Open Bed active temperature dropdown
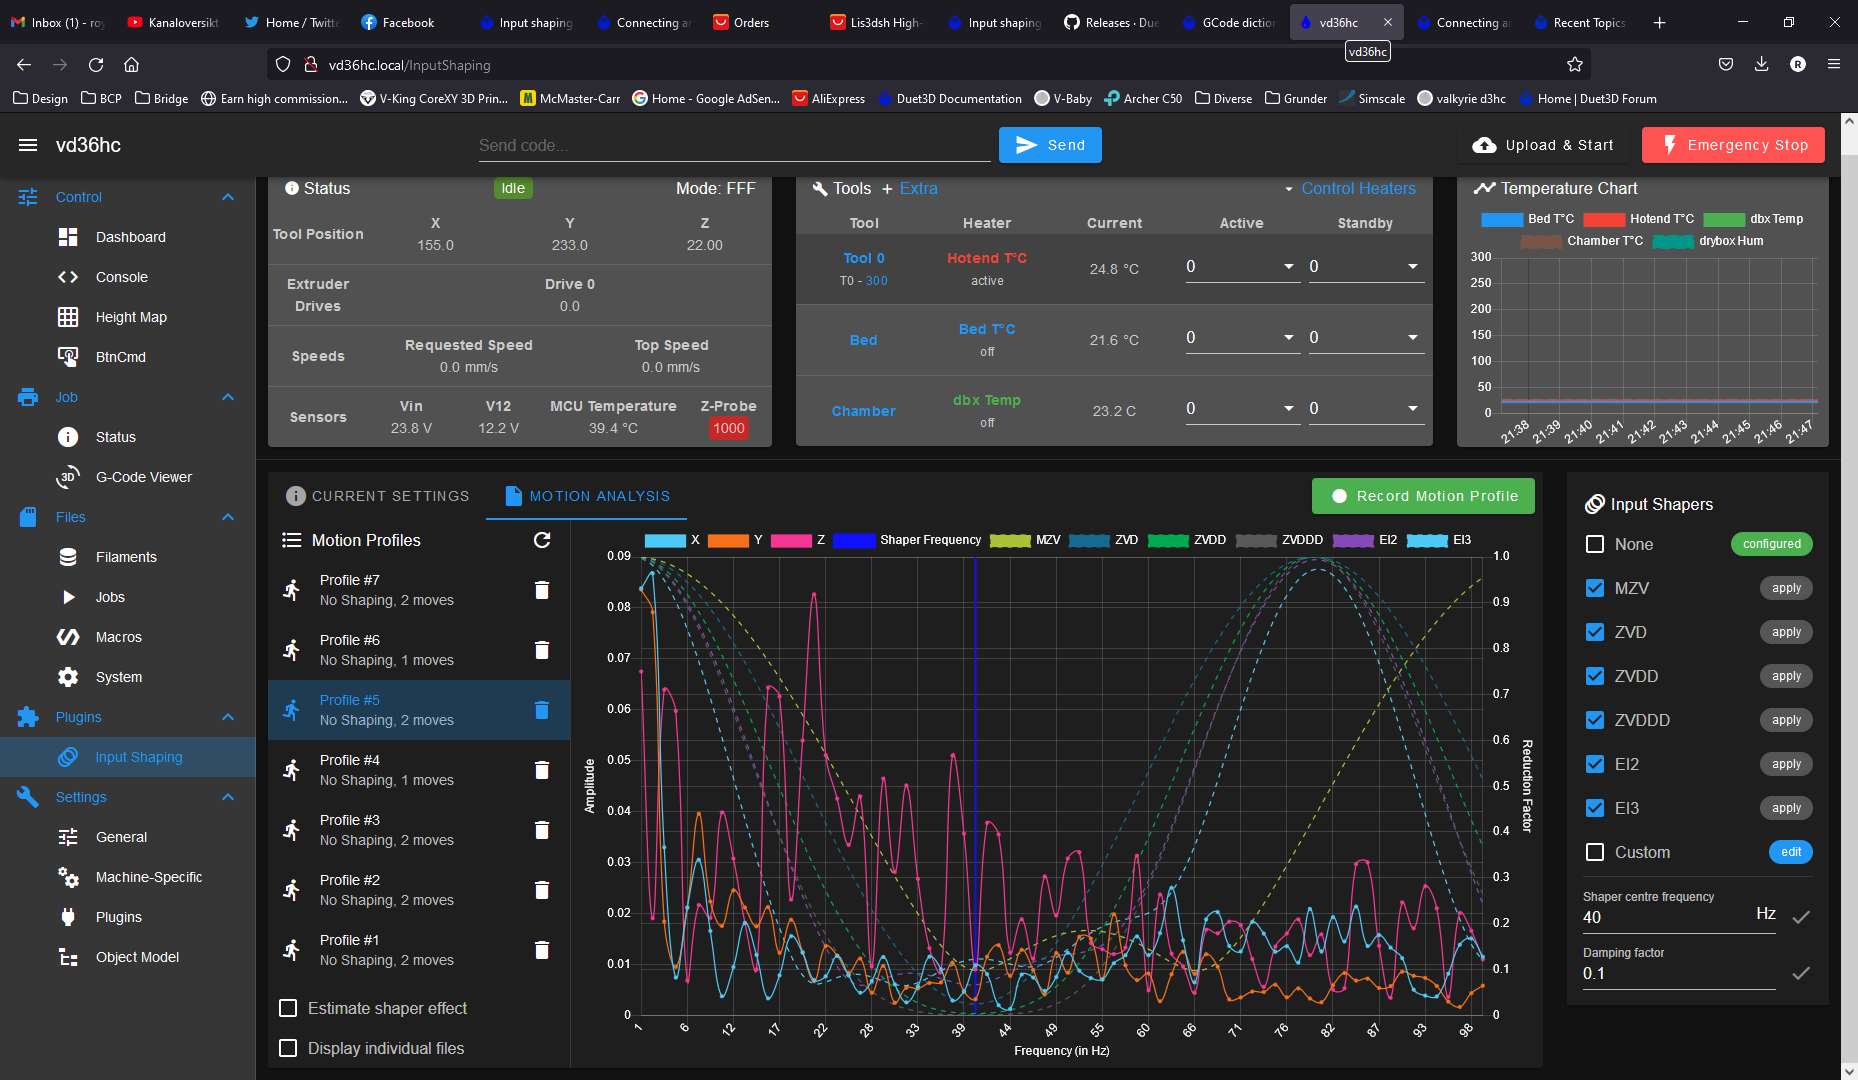The height and width of the screenshot is (1080, 1858). pos(1289,337)
